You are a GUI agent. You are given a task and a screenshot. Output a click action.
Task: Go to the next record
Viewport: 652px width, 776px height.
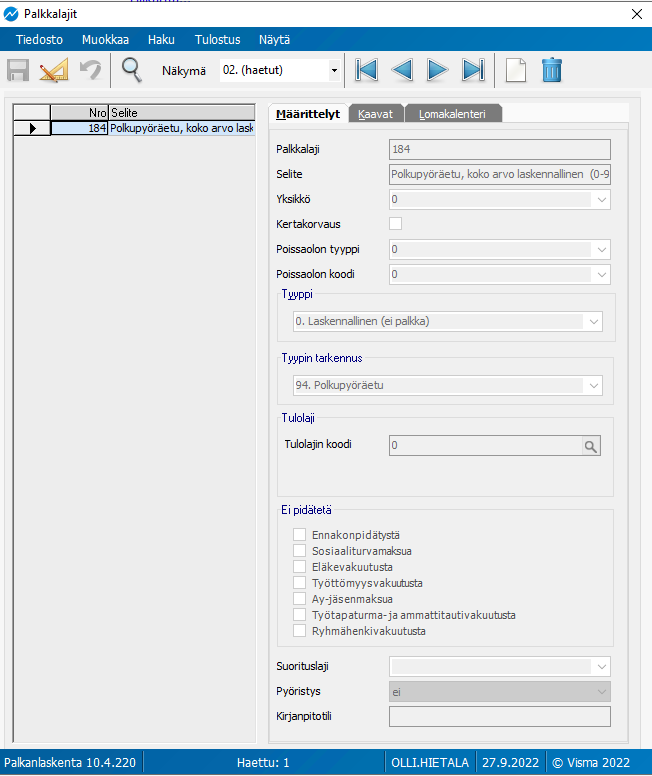438,70
